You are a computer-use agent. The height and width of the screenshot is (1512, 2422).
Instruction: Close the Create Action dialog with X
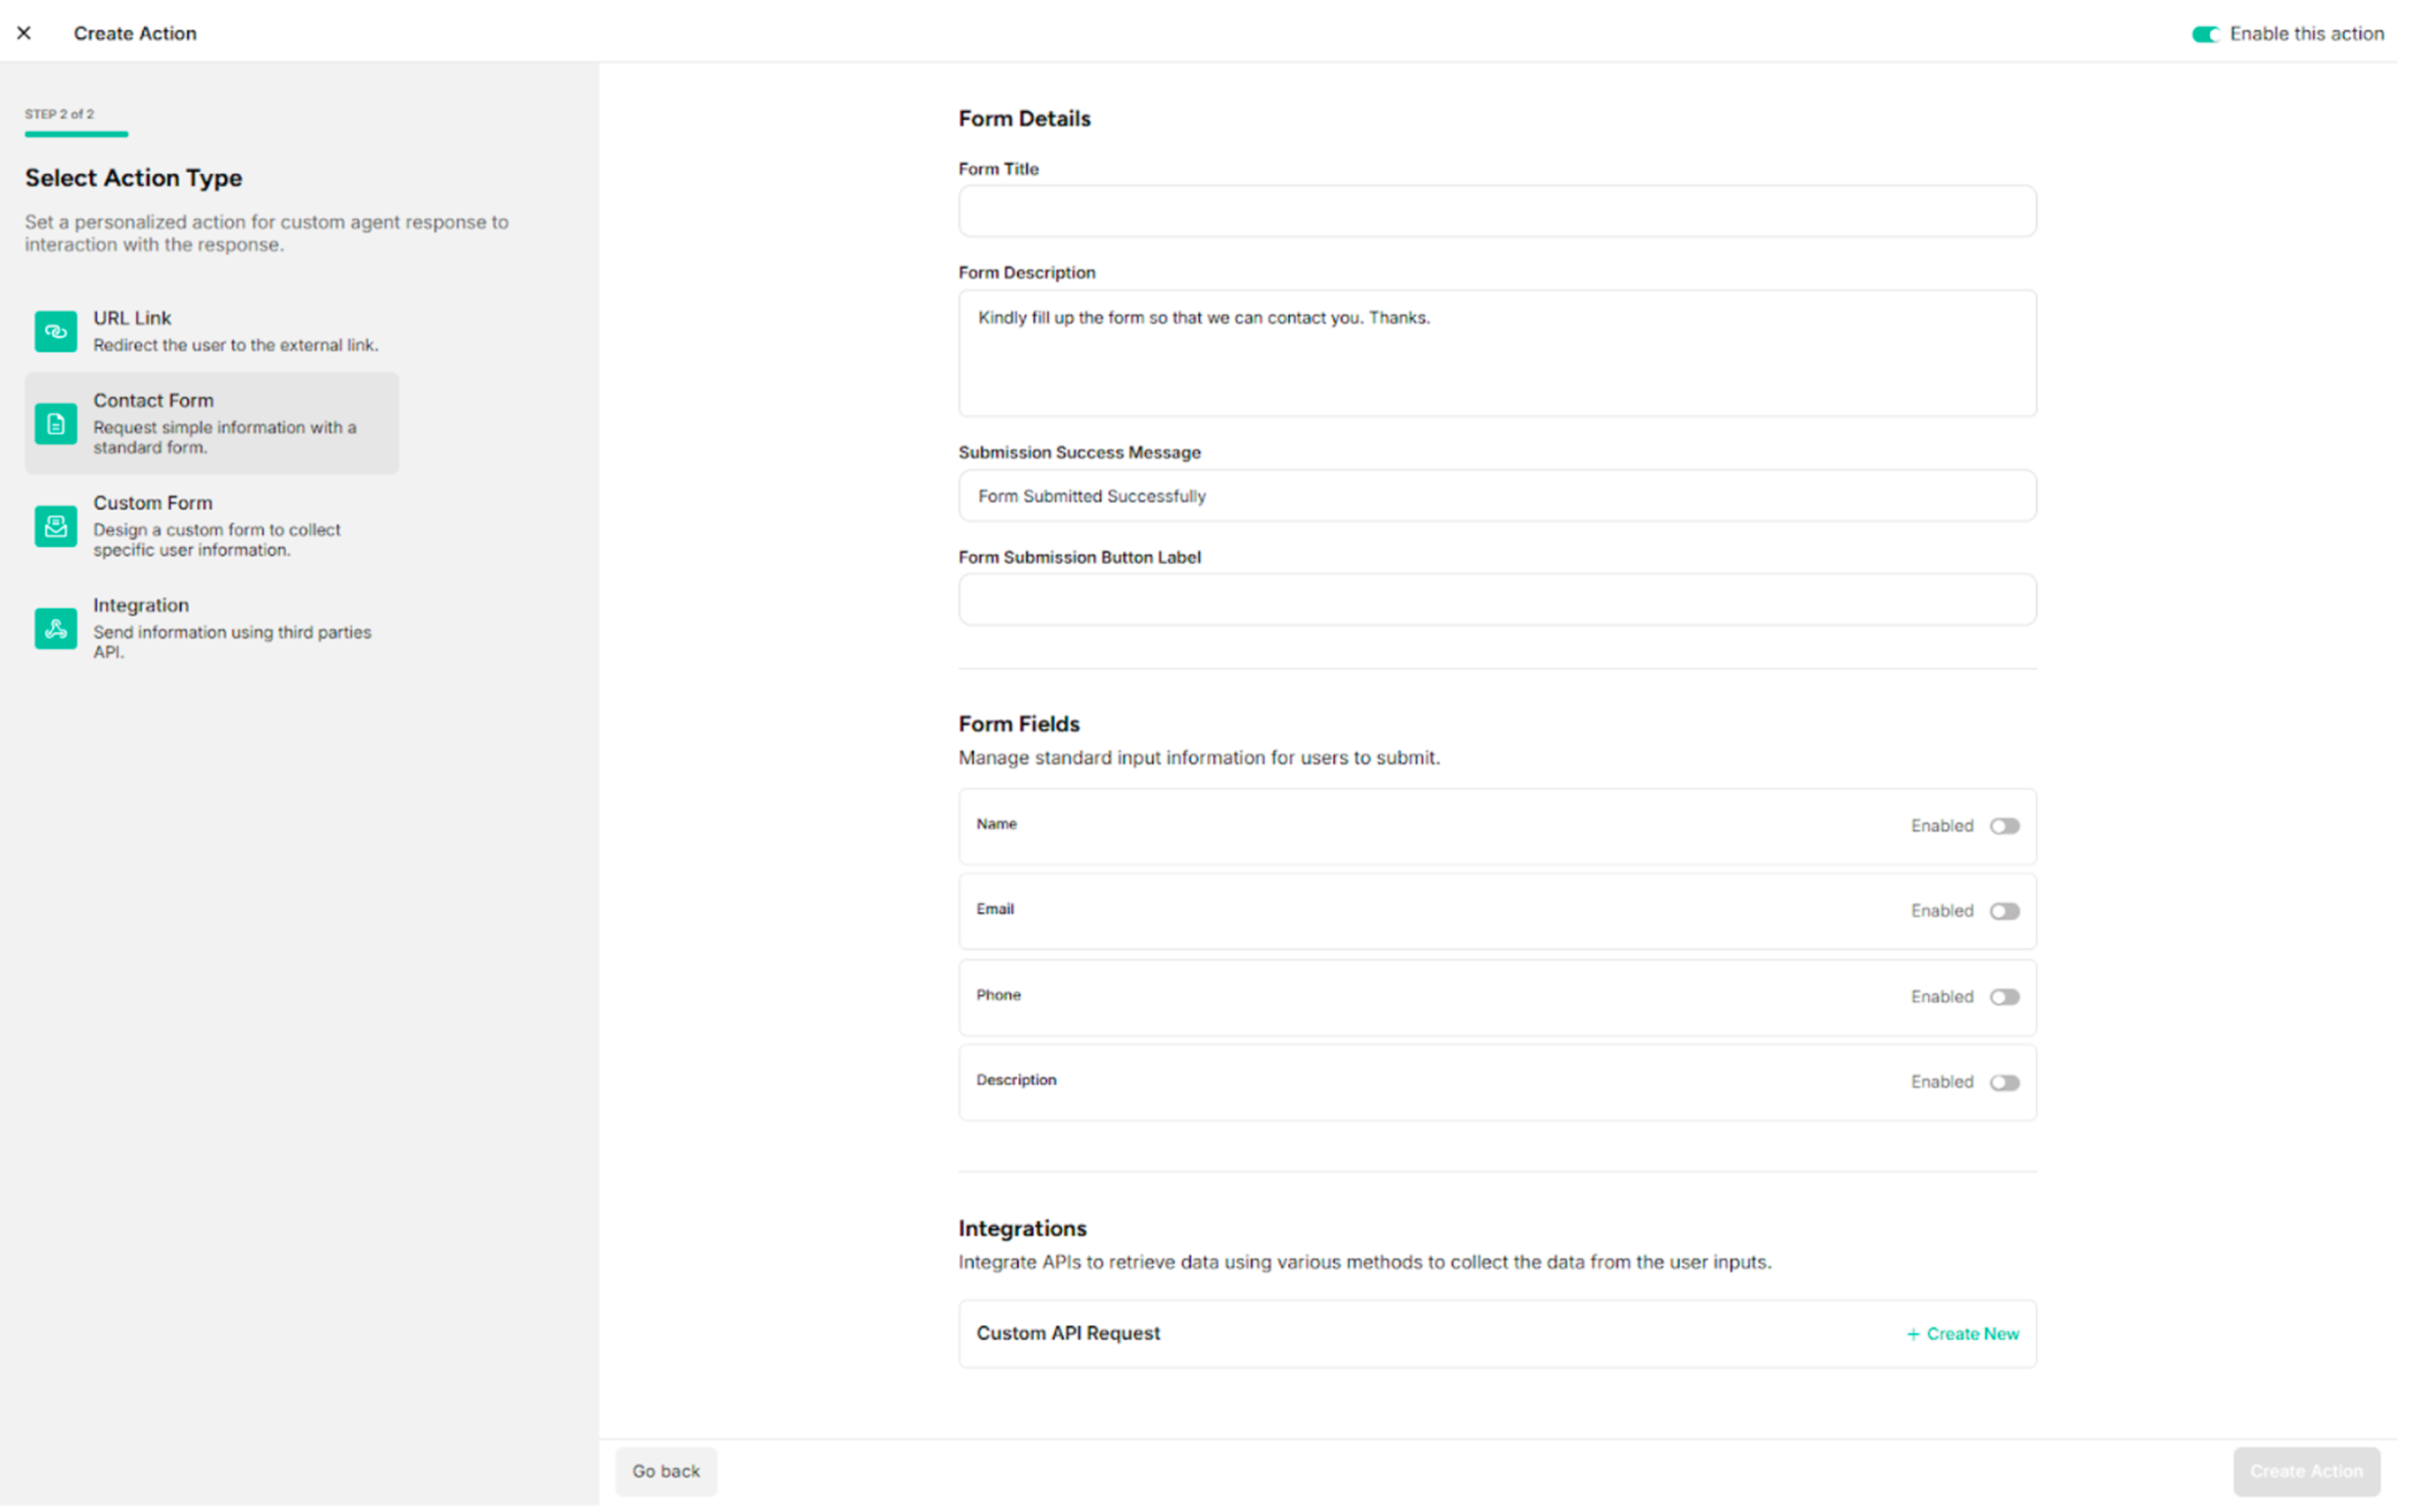coord(24,33)
